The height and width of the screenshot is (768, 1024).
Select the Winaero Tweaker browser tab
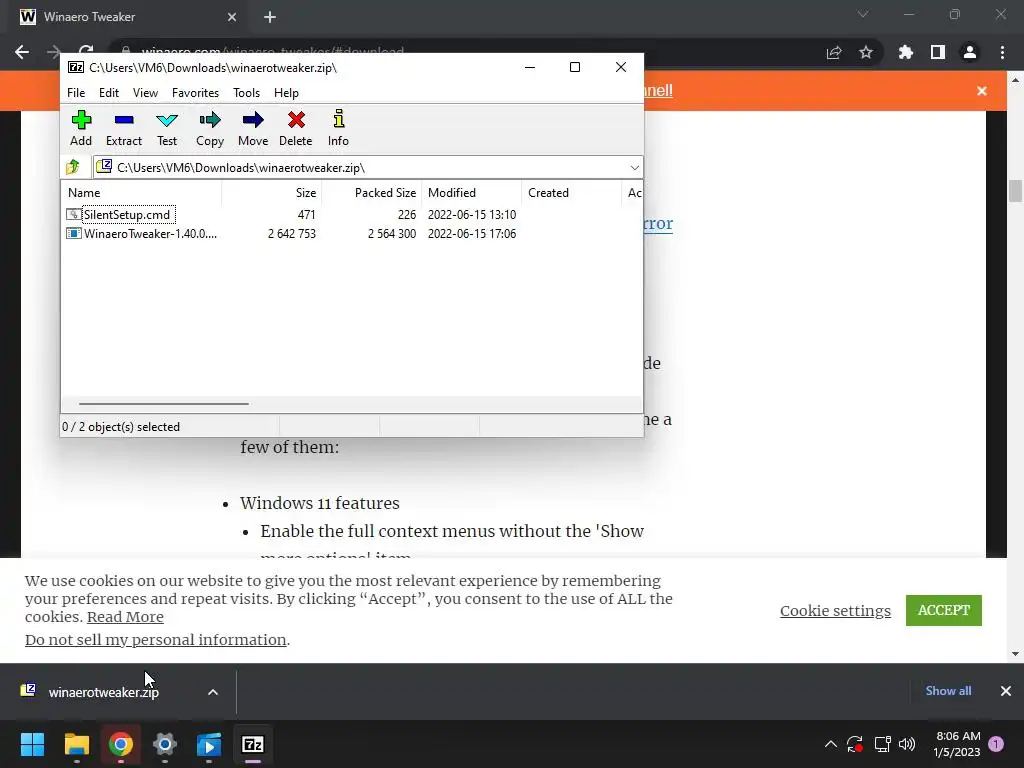[x=127, y=17]
